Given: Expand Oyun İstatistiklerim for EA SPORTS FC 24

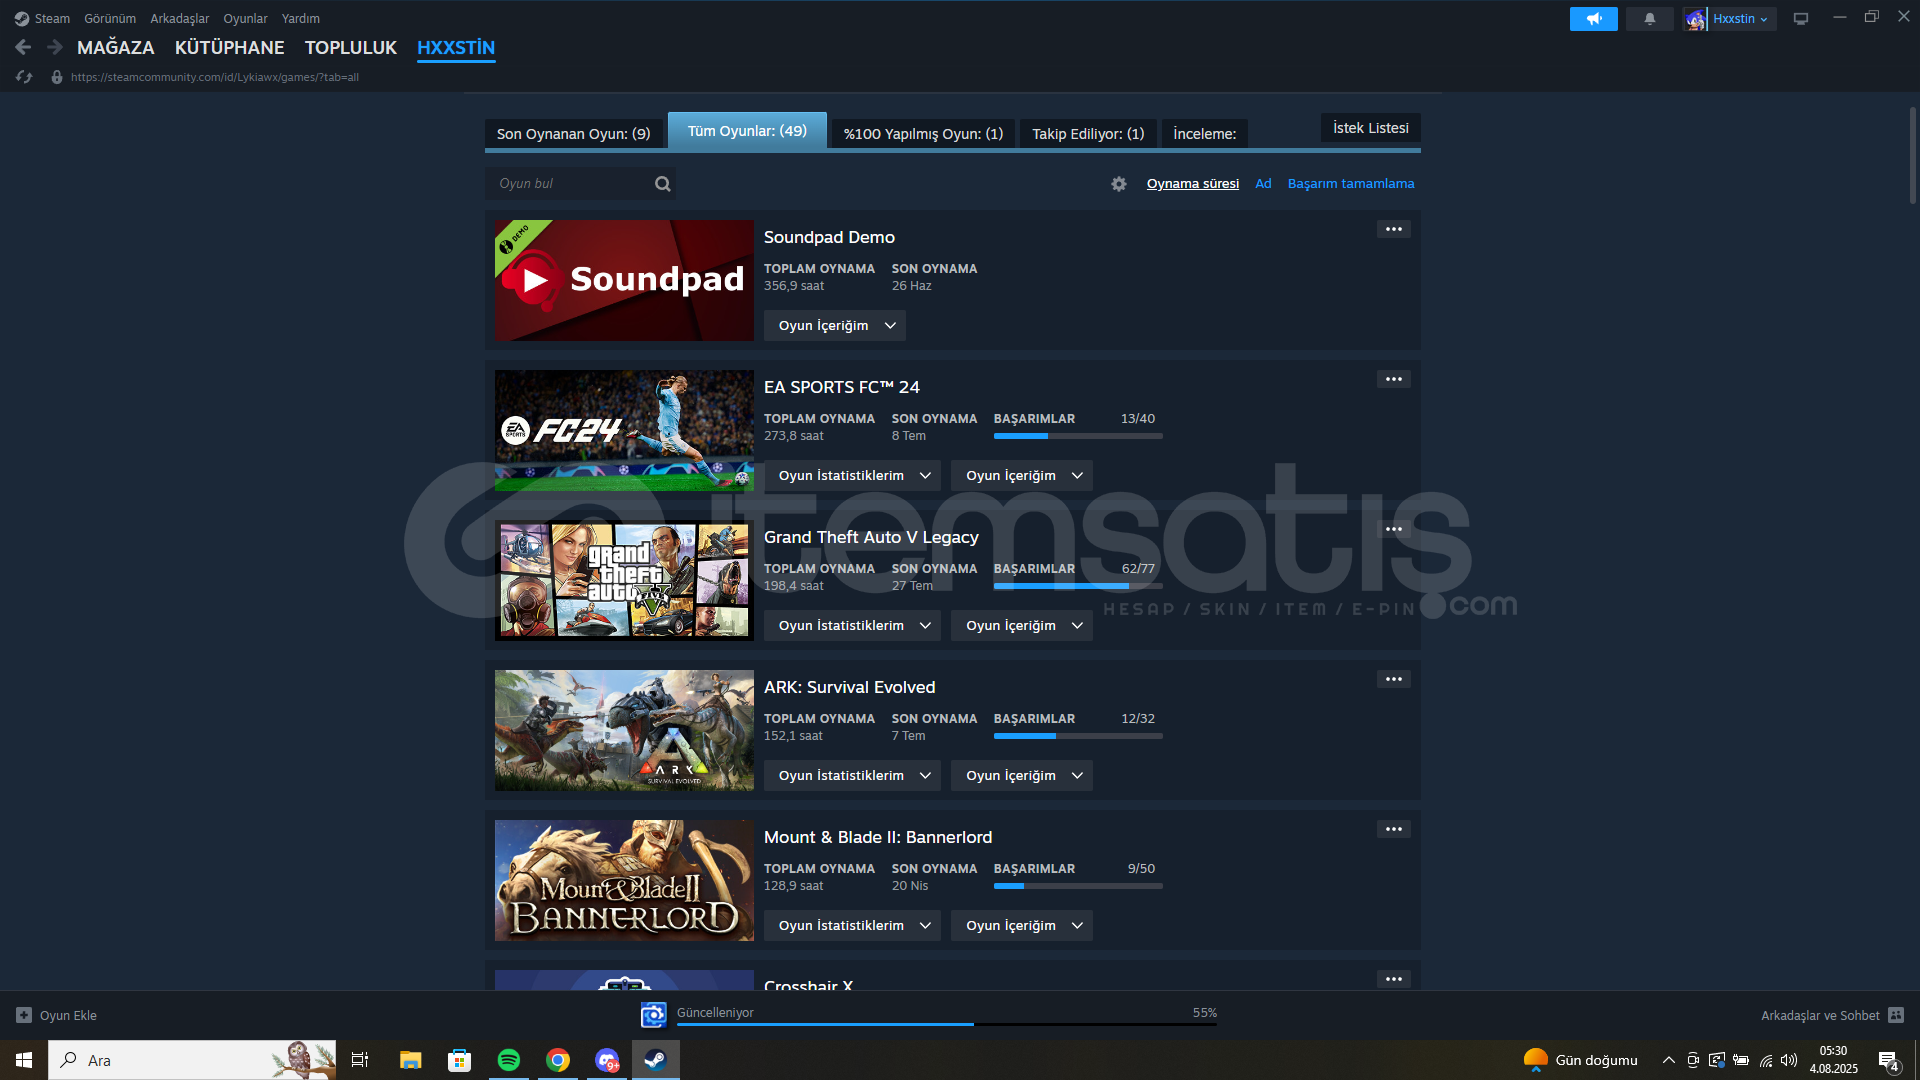Looking at the screenshot, I should [852, 476].
